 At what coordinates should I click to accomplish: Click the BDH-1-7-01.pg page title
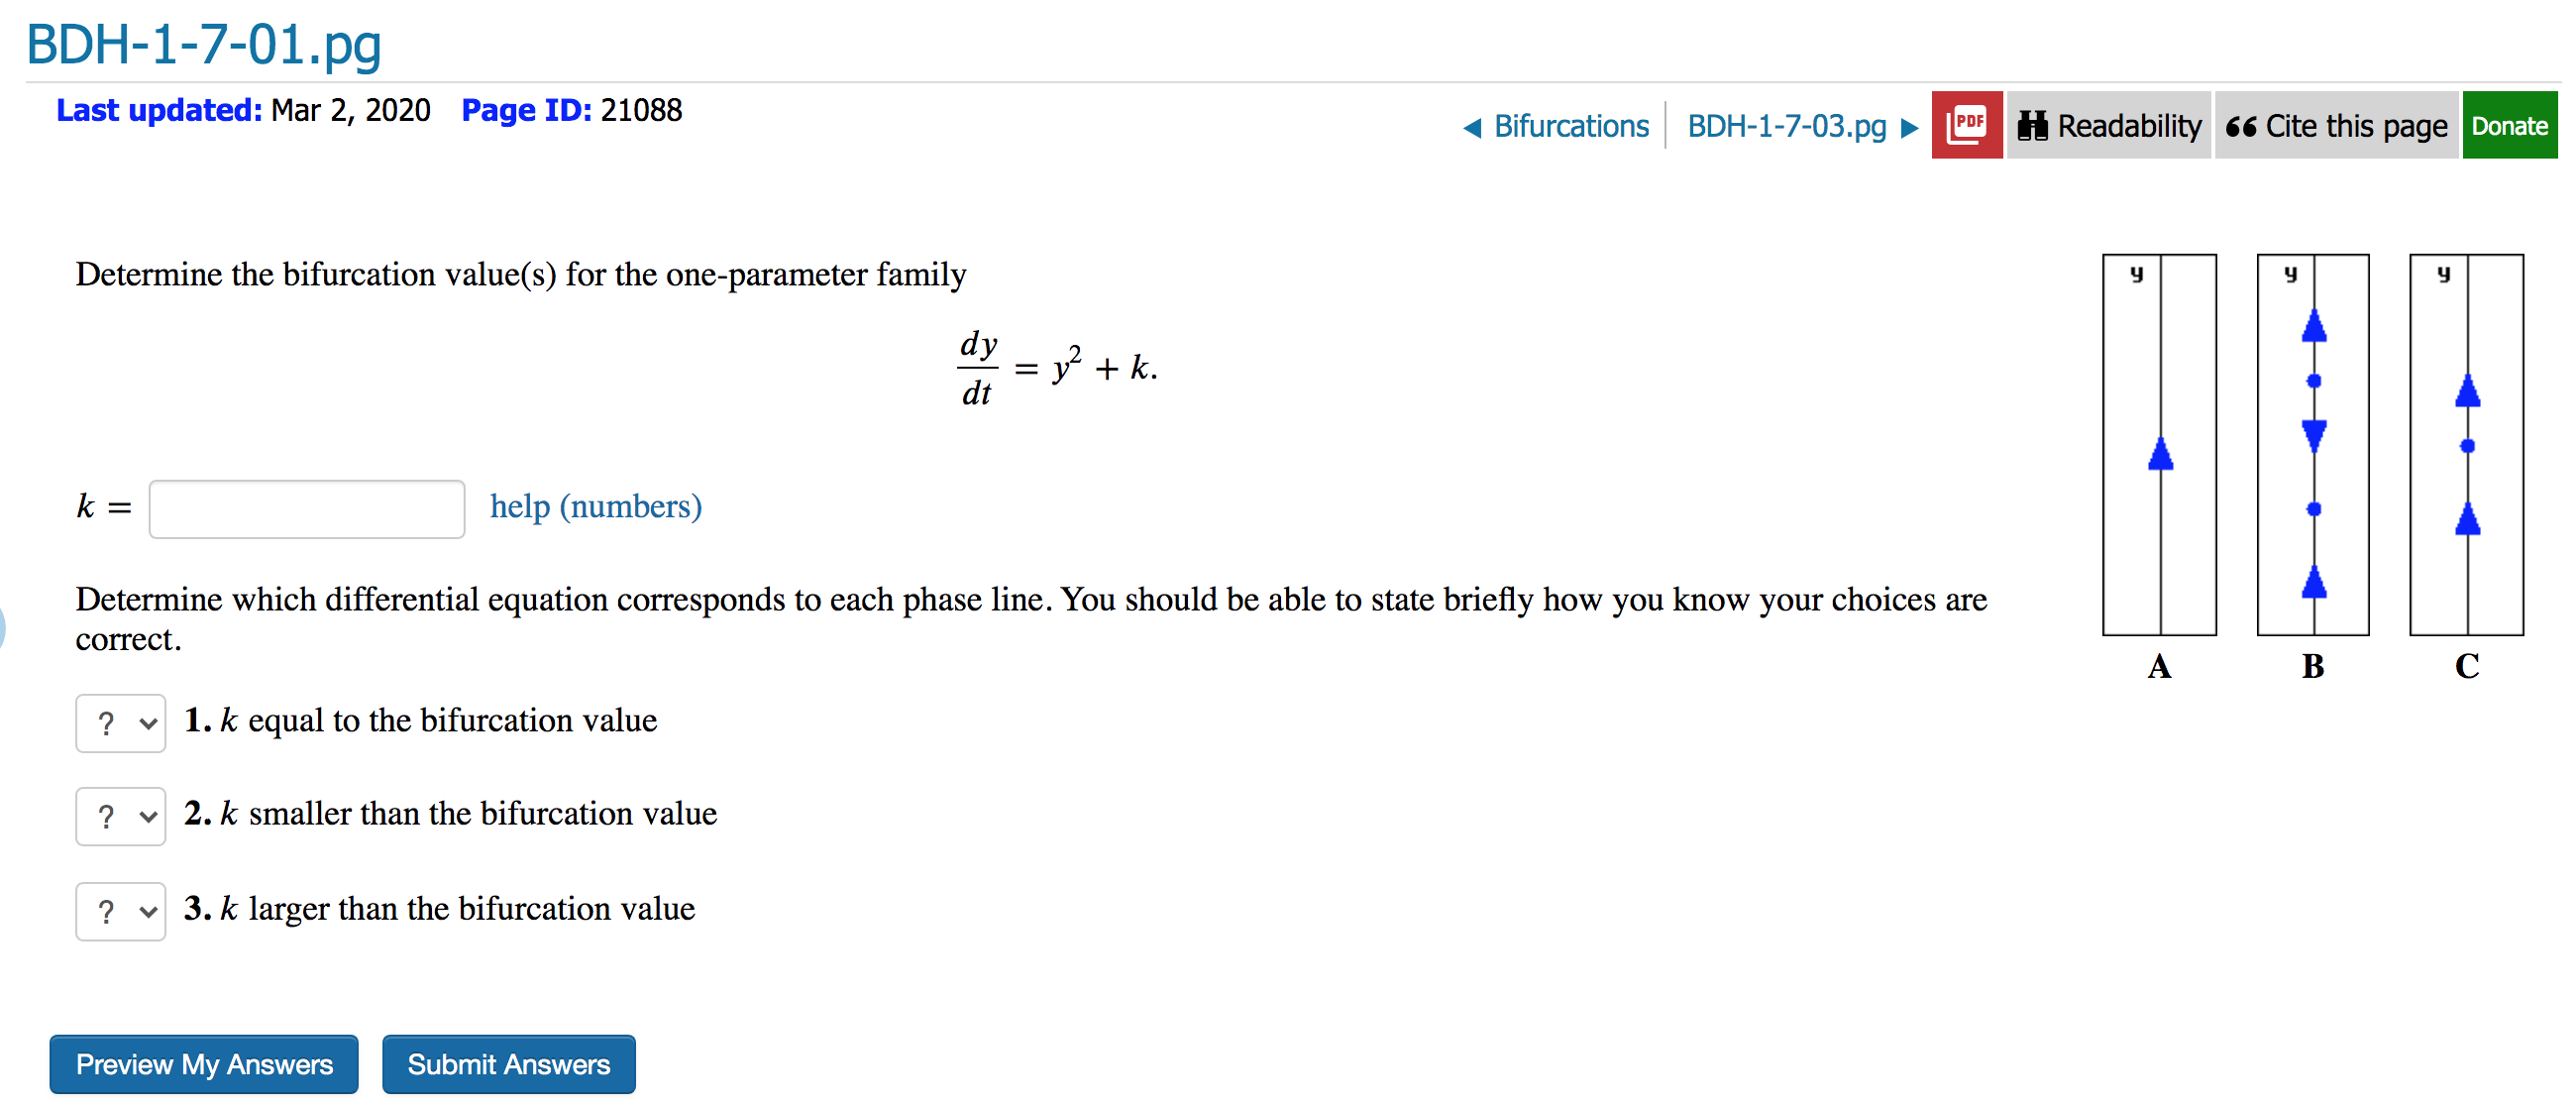[x=204, y=44]
